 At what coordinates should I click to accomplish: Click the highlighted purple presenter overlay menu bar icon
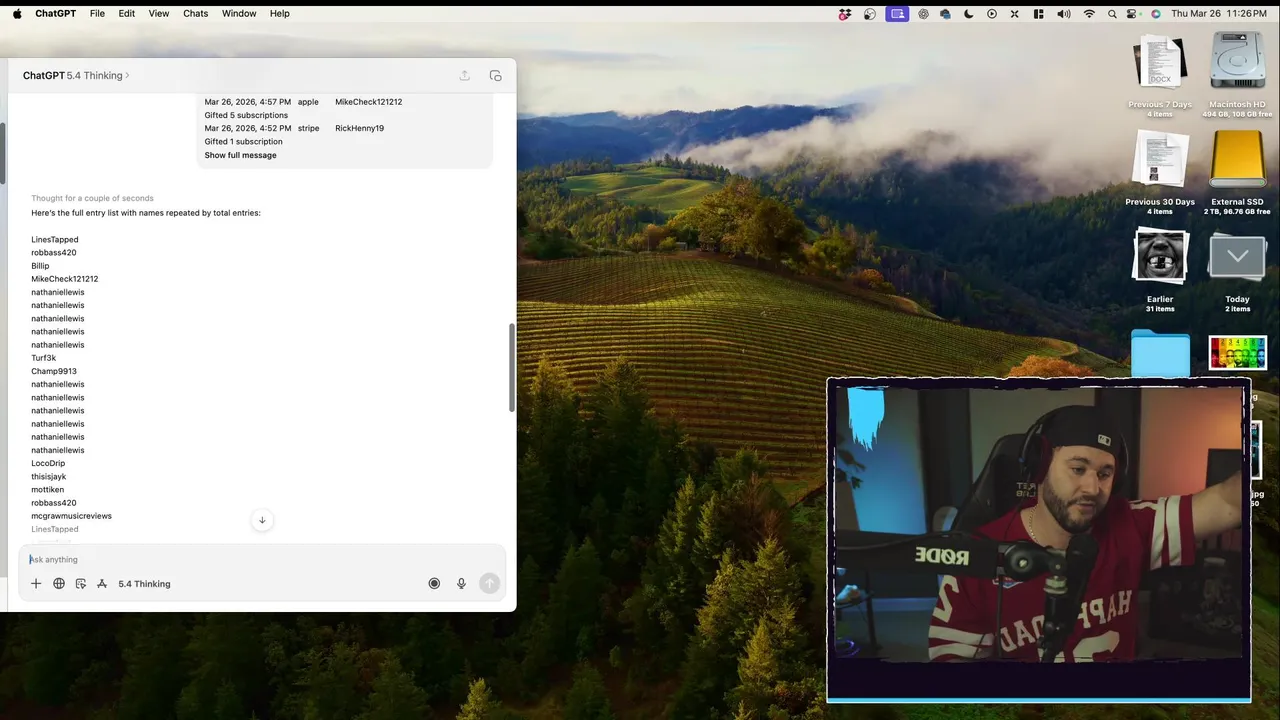coord(897,14)
